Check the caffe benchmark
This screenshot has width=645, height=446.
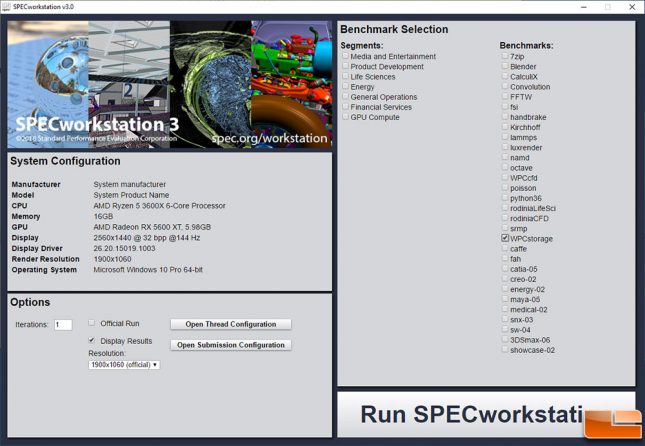click(x=505, y=249)
